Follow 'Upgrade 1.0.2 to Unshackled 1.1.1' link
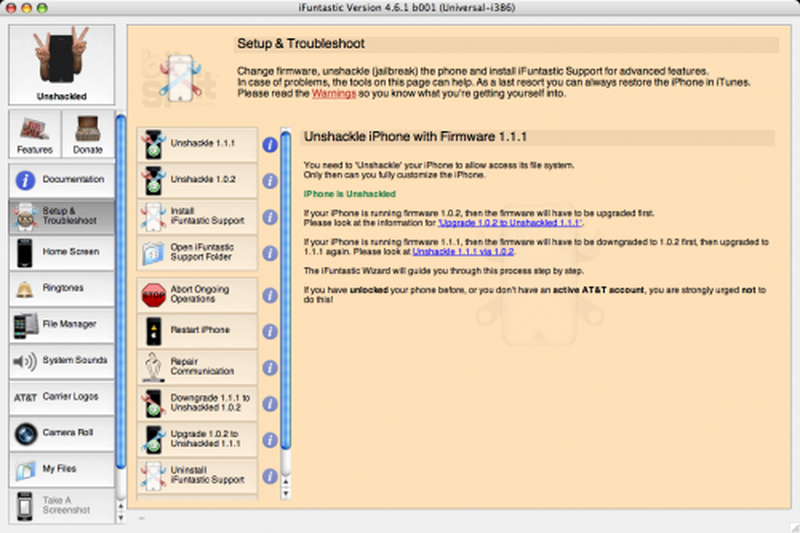Screen dimensions: 800x533 (x=510, y=223)
